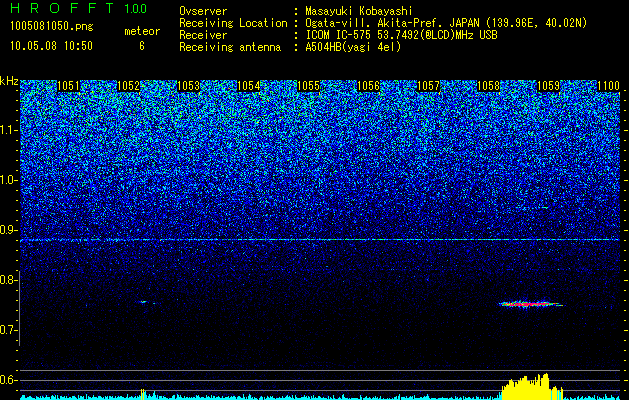Click the small yellow spike under 1052
The width and height of the screenshot is (629, 400).
[x=142, y=394]
